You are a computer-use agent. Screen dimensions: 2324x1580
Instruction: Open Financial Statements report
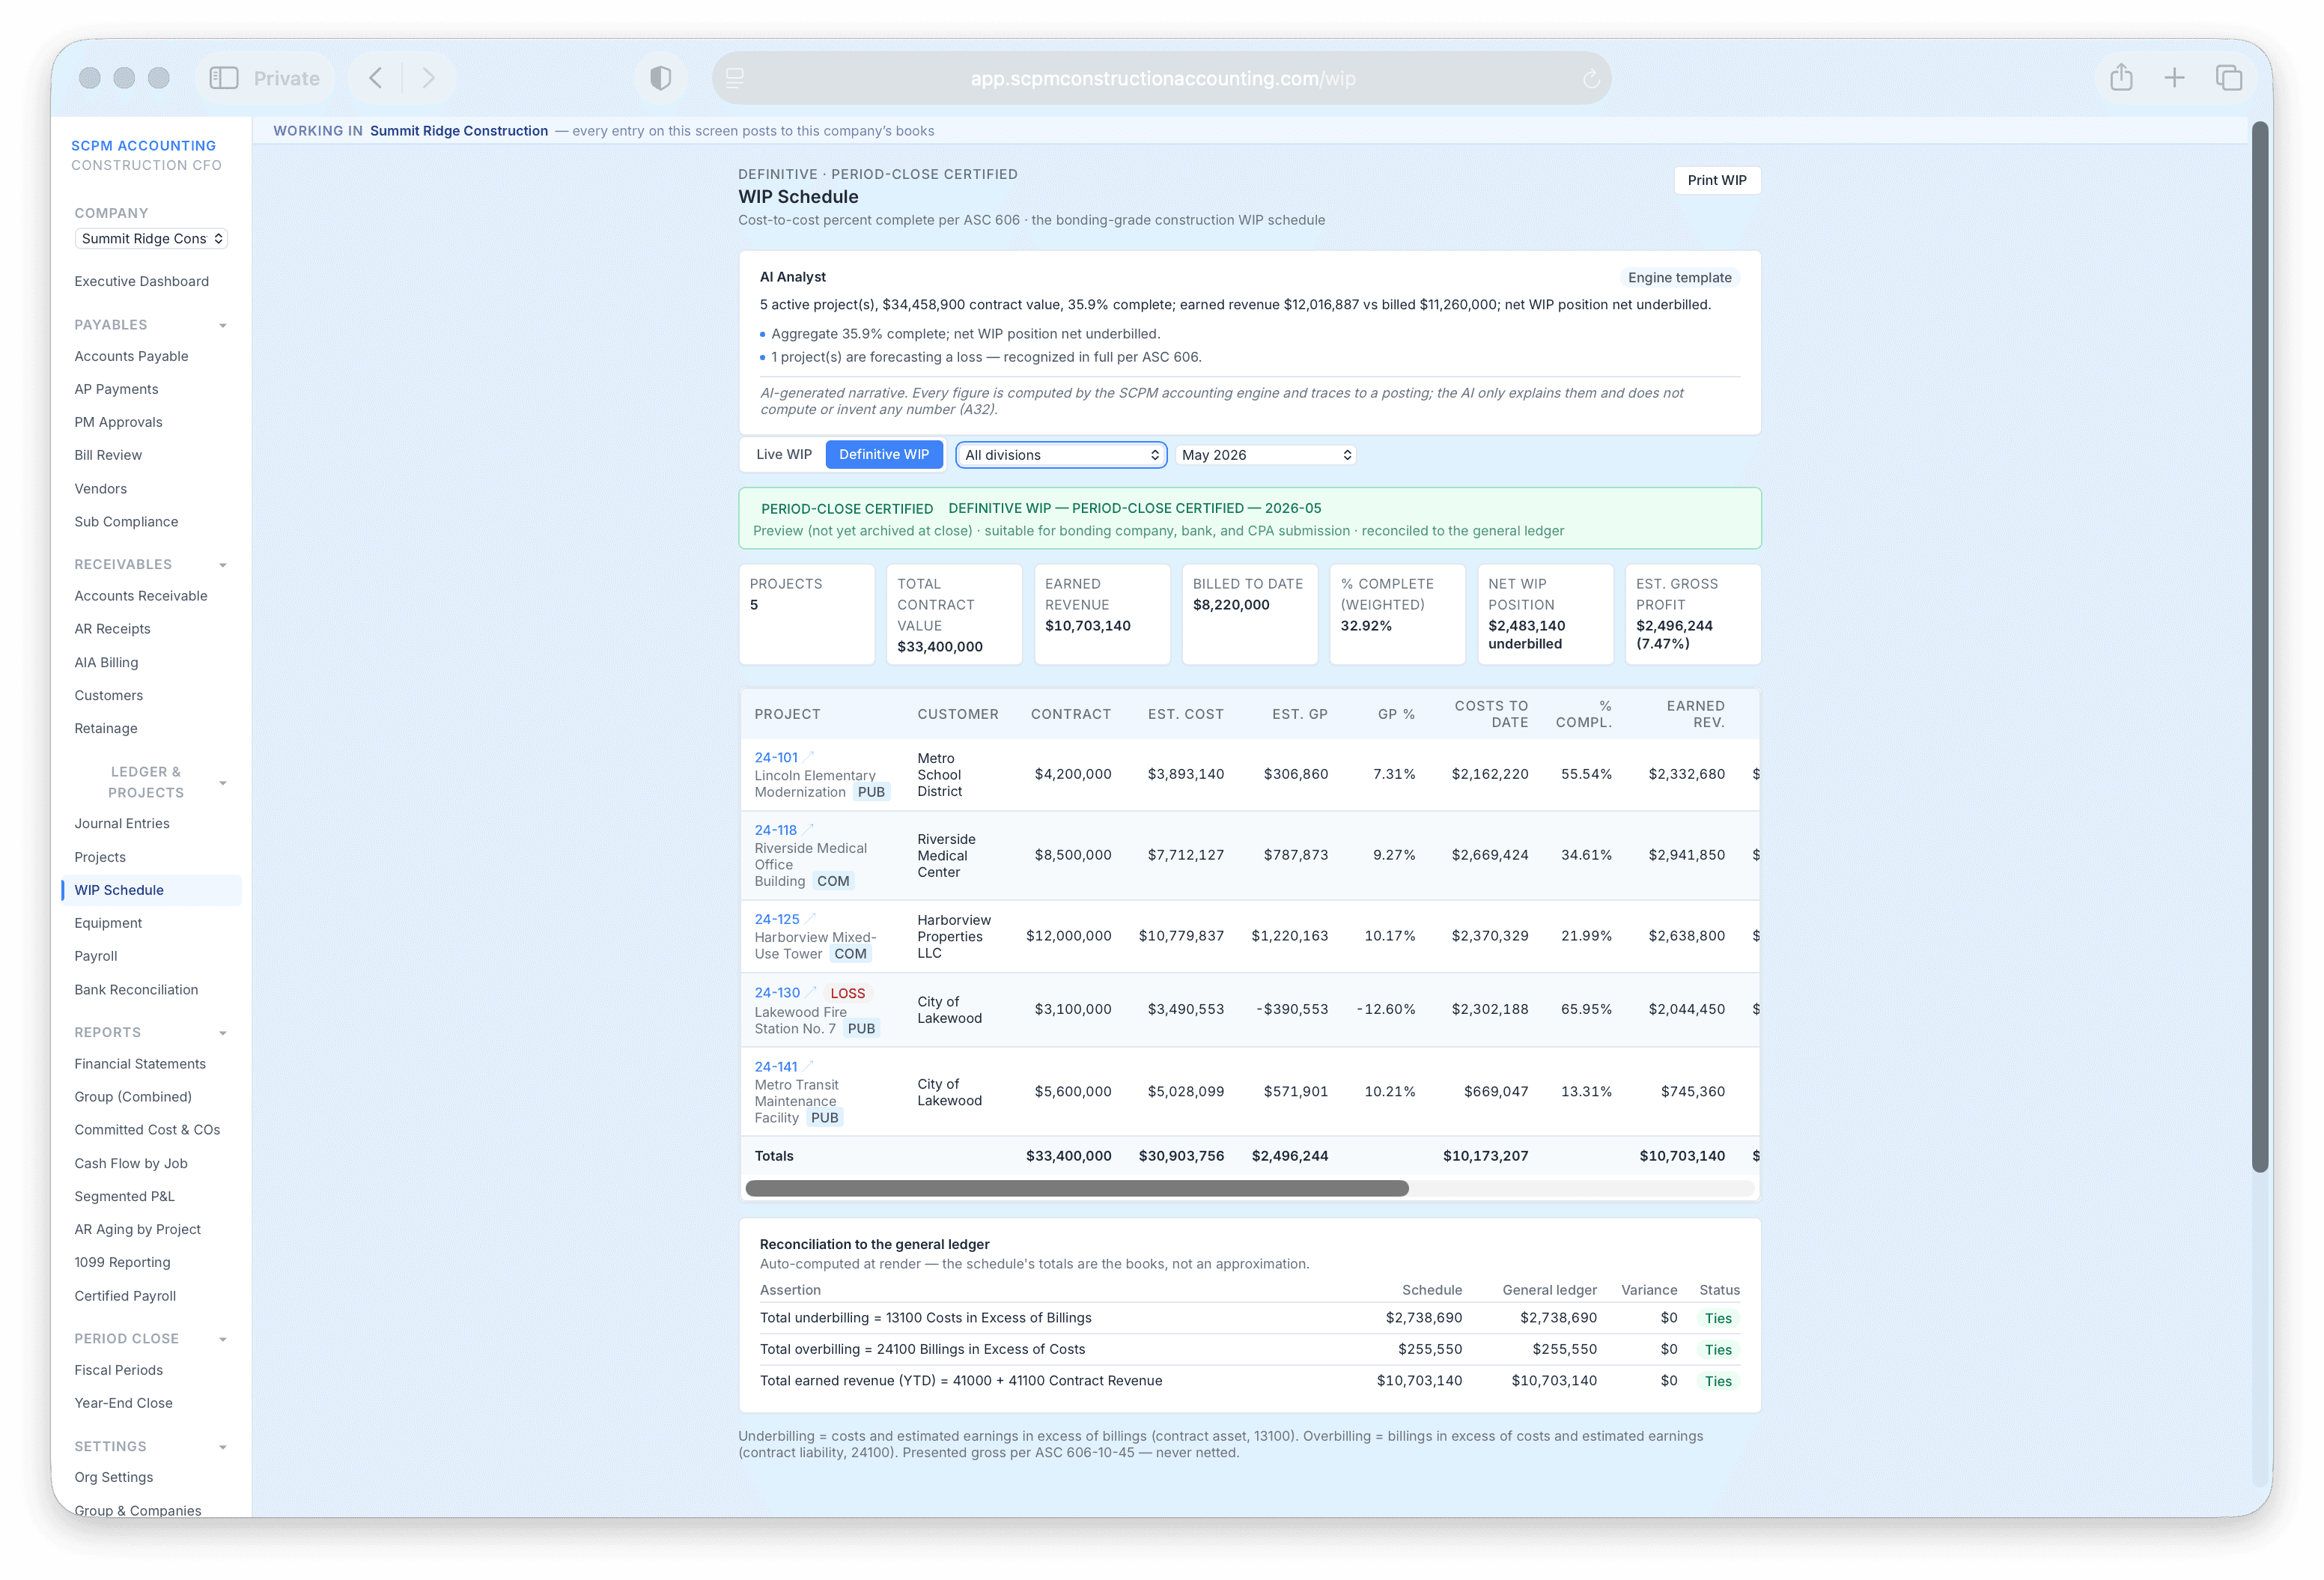(x=140, y=1063)
